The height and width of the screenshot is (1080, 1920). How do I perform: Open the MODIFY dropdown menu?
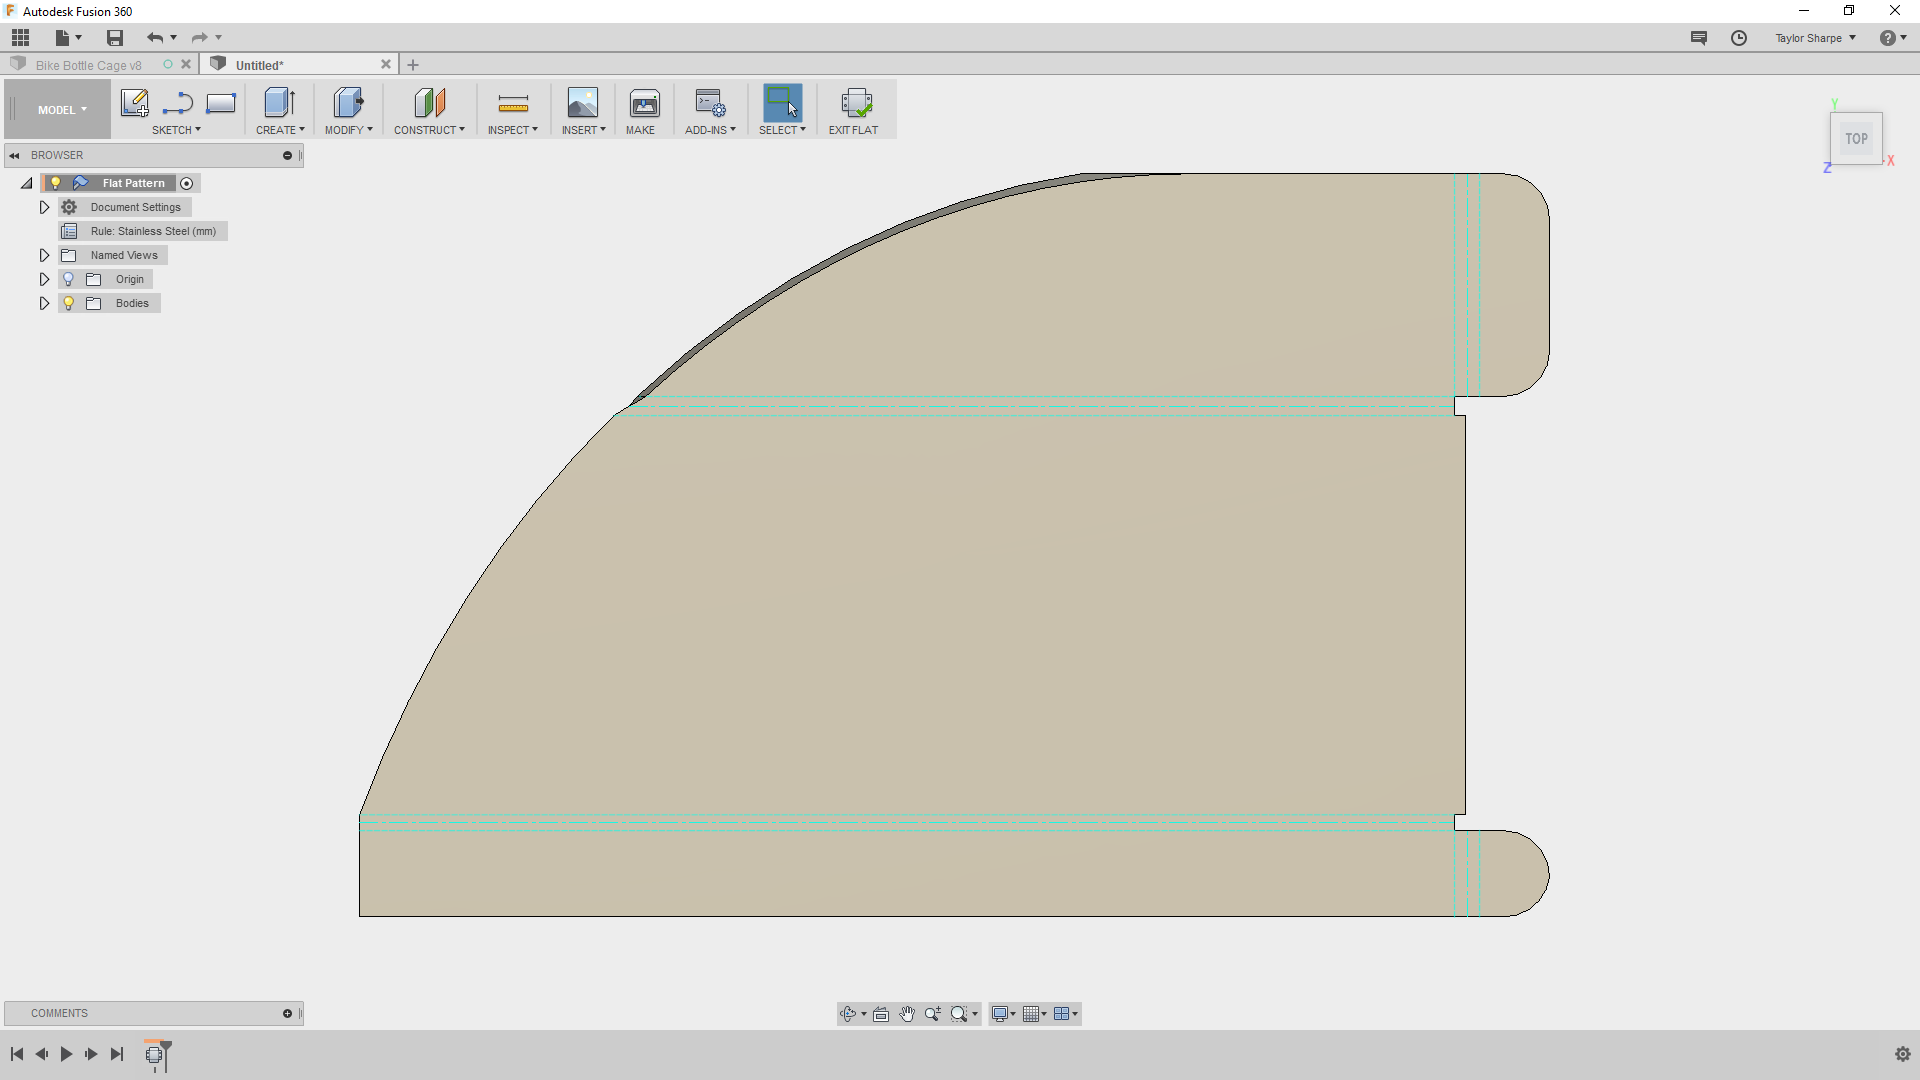[348, 130]
